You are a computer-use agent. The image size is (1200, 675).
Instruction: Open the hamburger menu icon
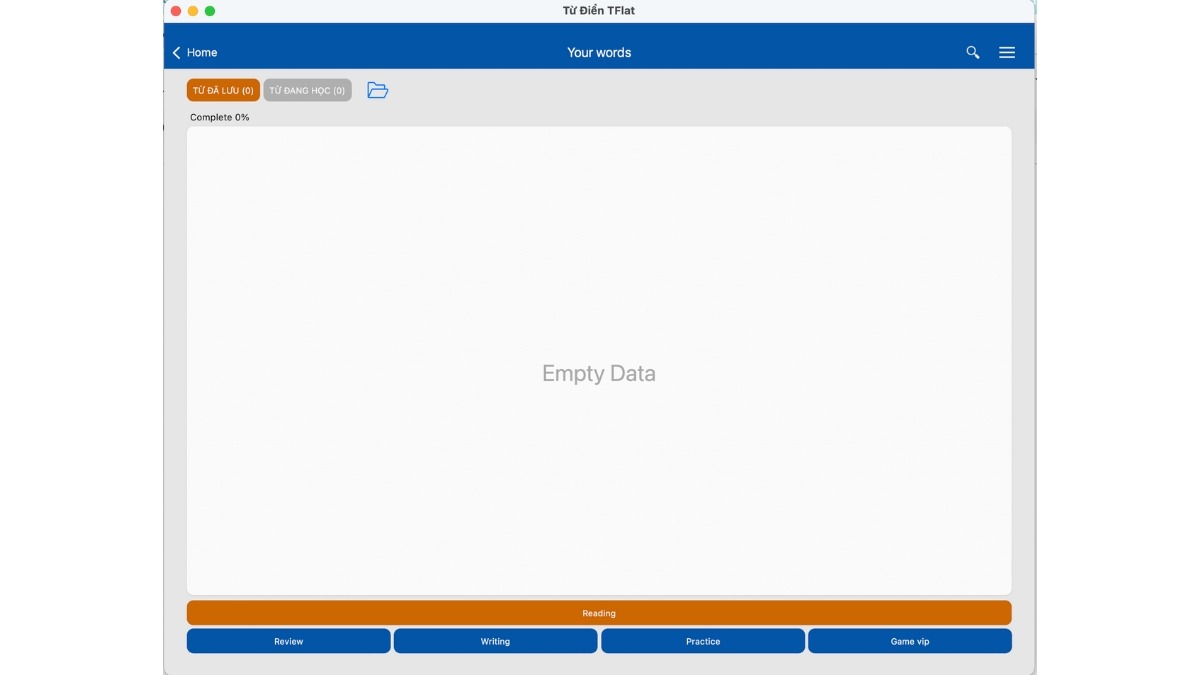[1007, 53]
